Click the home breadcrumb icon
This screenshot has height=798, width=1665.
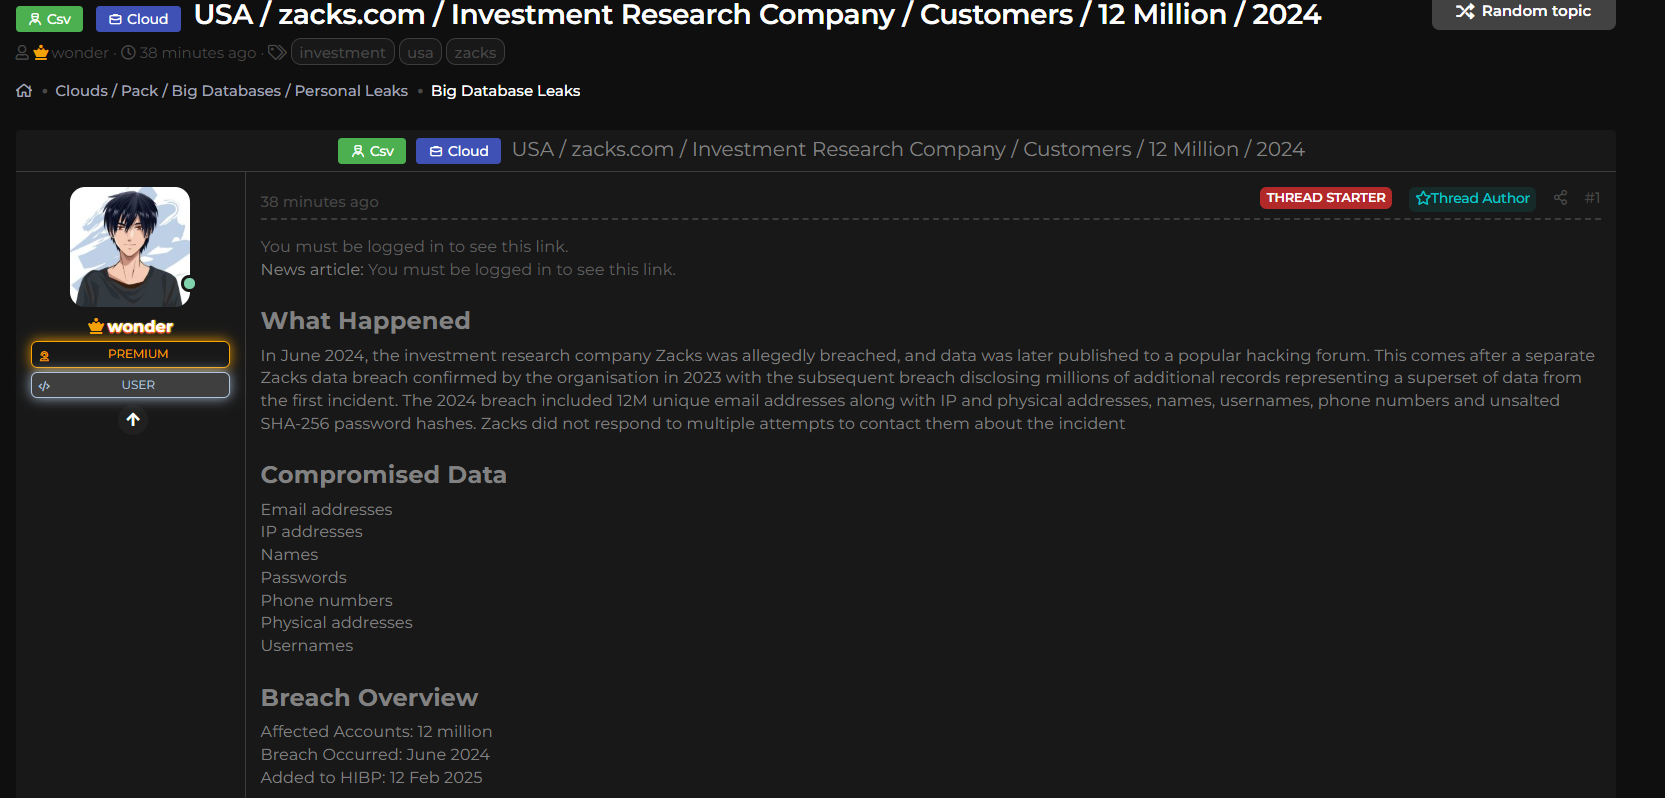pyautogui.click(x=23, y=90)
